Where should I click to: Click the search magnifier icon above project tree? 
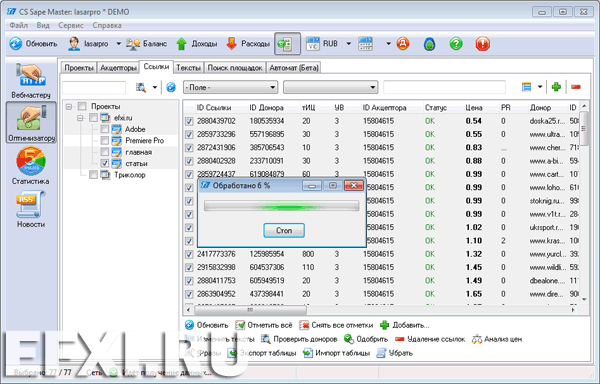[x=141, y=88]
